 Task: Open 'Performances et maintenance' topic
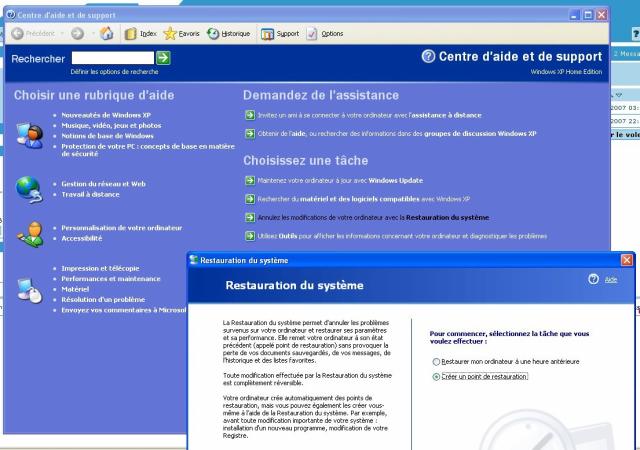(111, 279)
